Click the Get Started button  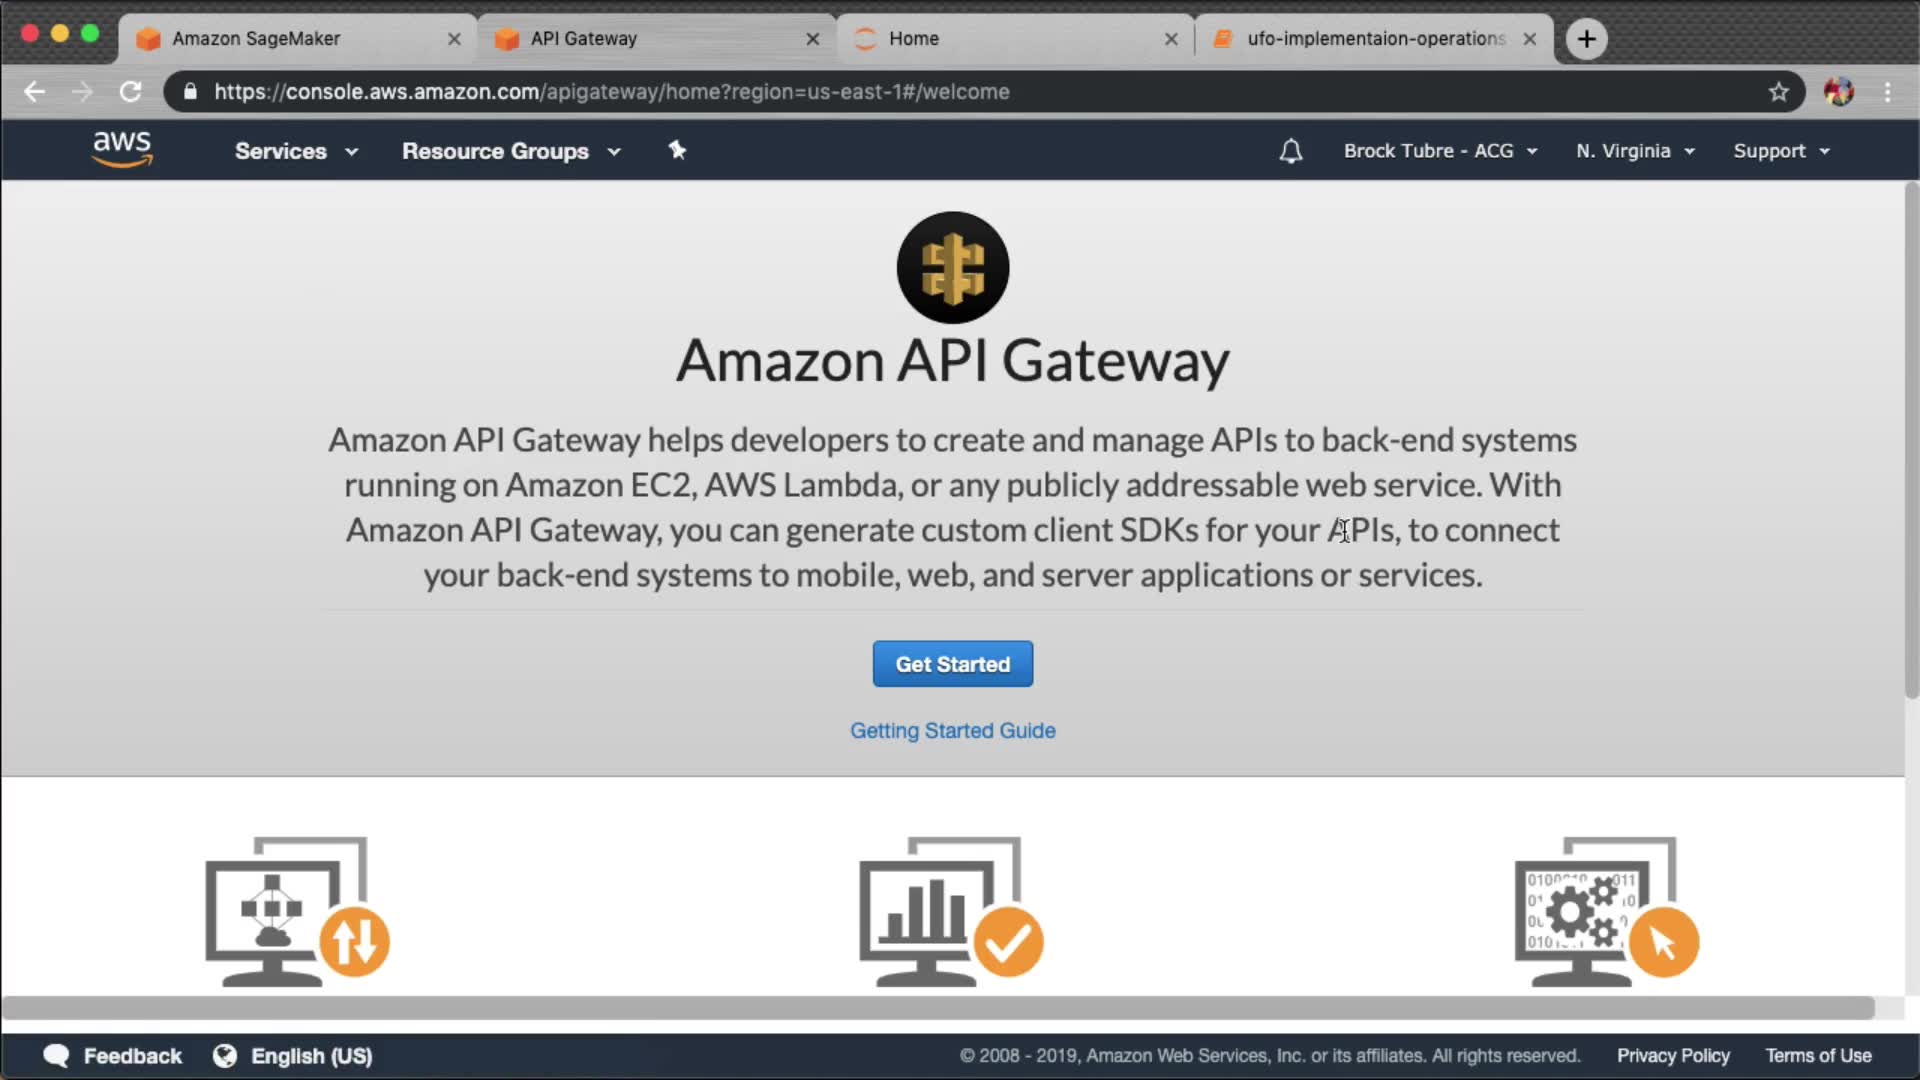tap(952, 664)
